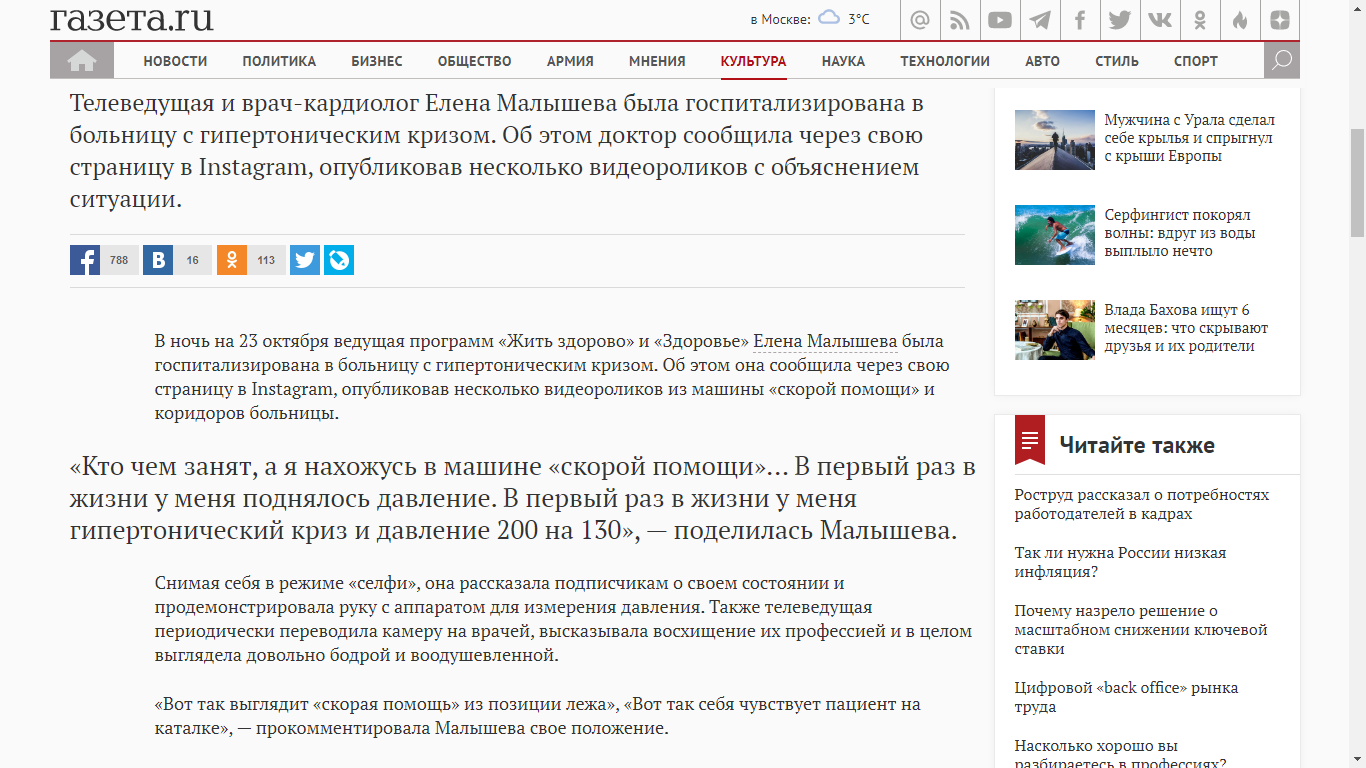Share article via Facebook share button
The width and height of the screenshot is (1366, 768).
[x=85, y=260]
